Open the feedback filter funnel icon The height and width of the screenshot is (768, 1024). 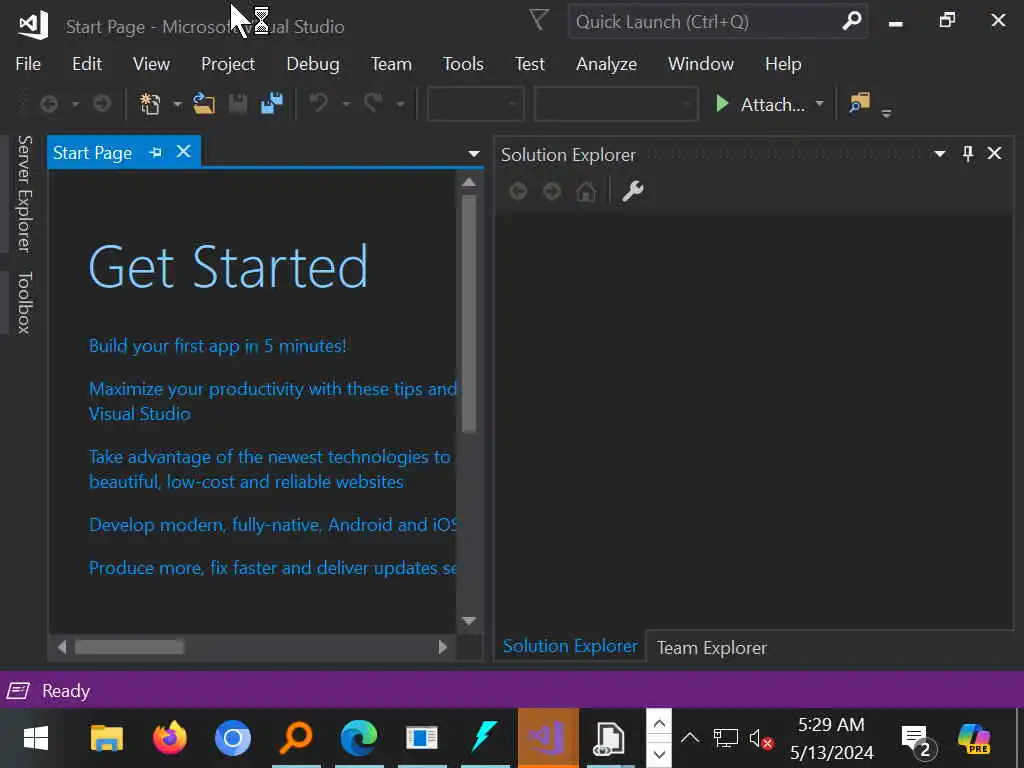[539, 20]
